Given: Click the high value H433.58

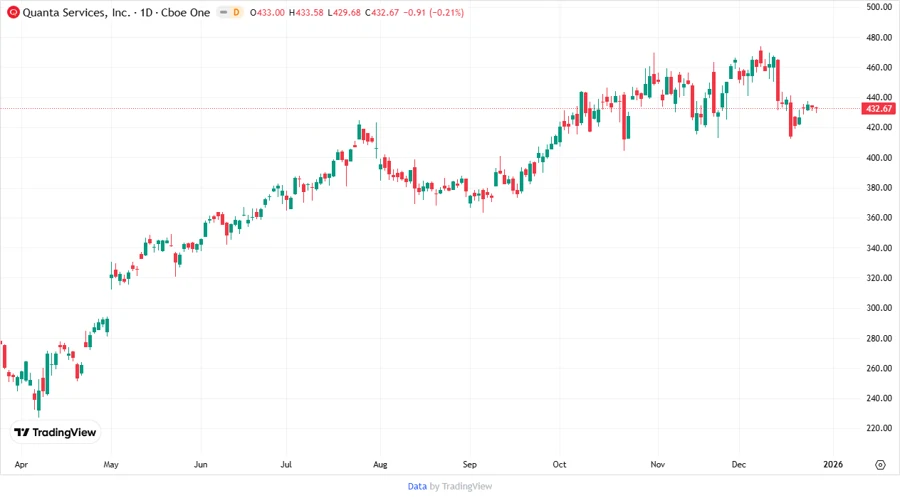Looking at the screenshot, I should coord(306,13).
